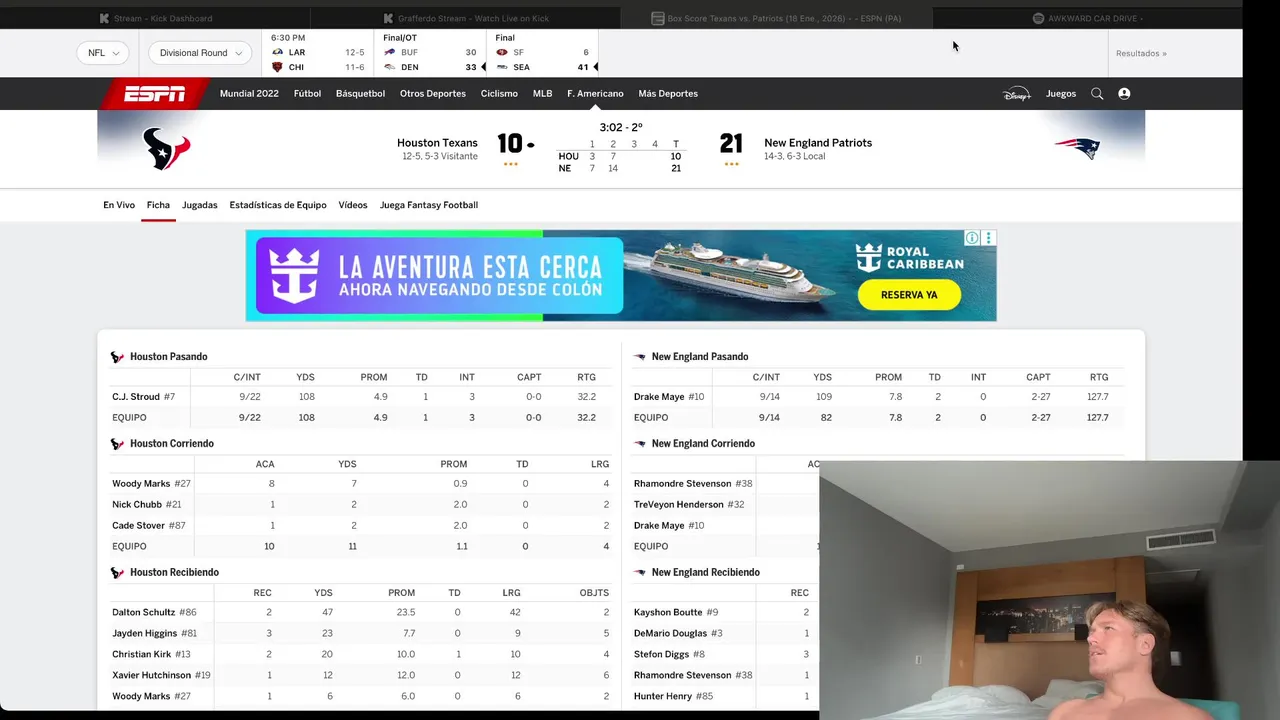The width and height of the screenshot is (1280, 720).
Task: Click RESERVA YA ad button
Action: click(909, 295)
